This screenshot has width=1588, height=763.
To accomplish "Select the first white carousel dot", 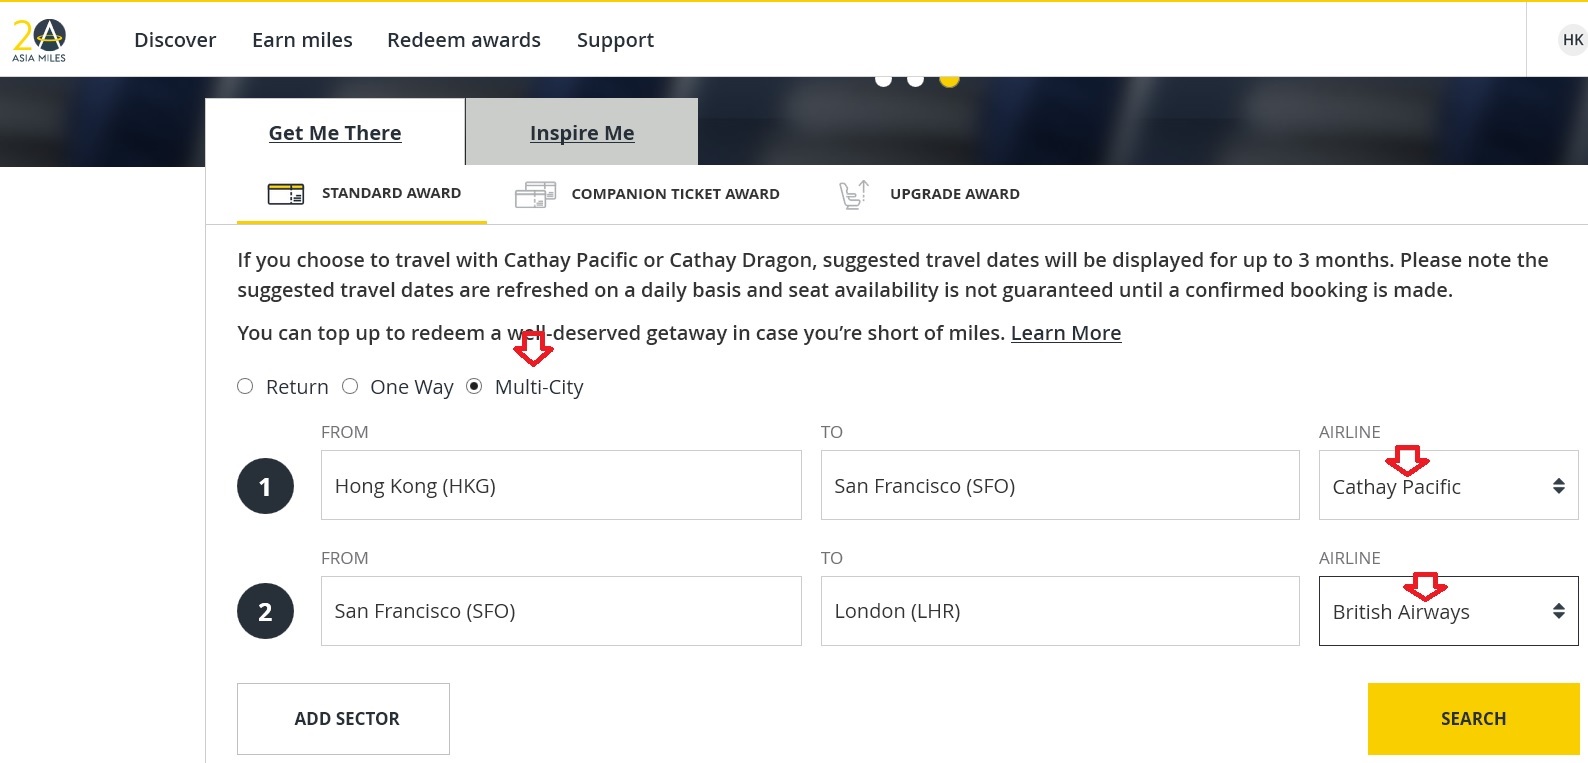I will coord(883,80).
